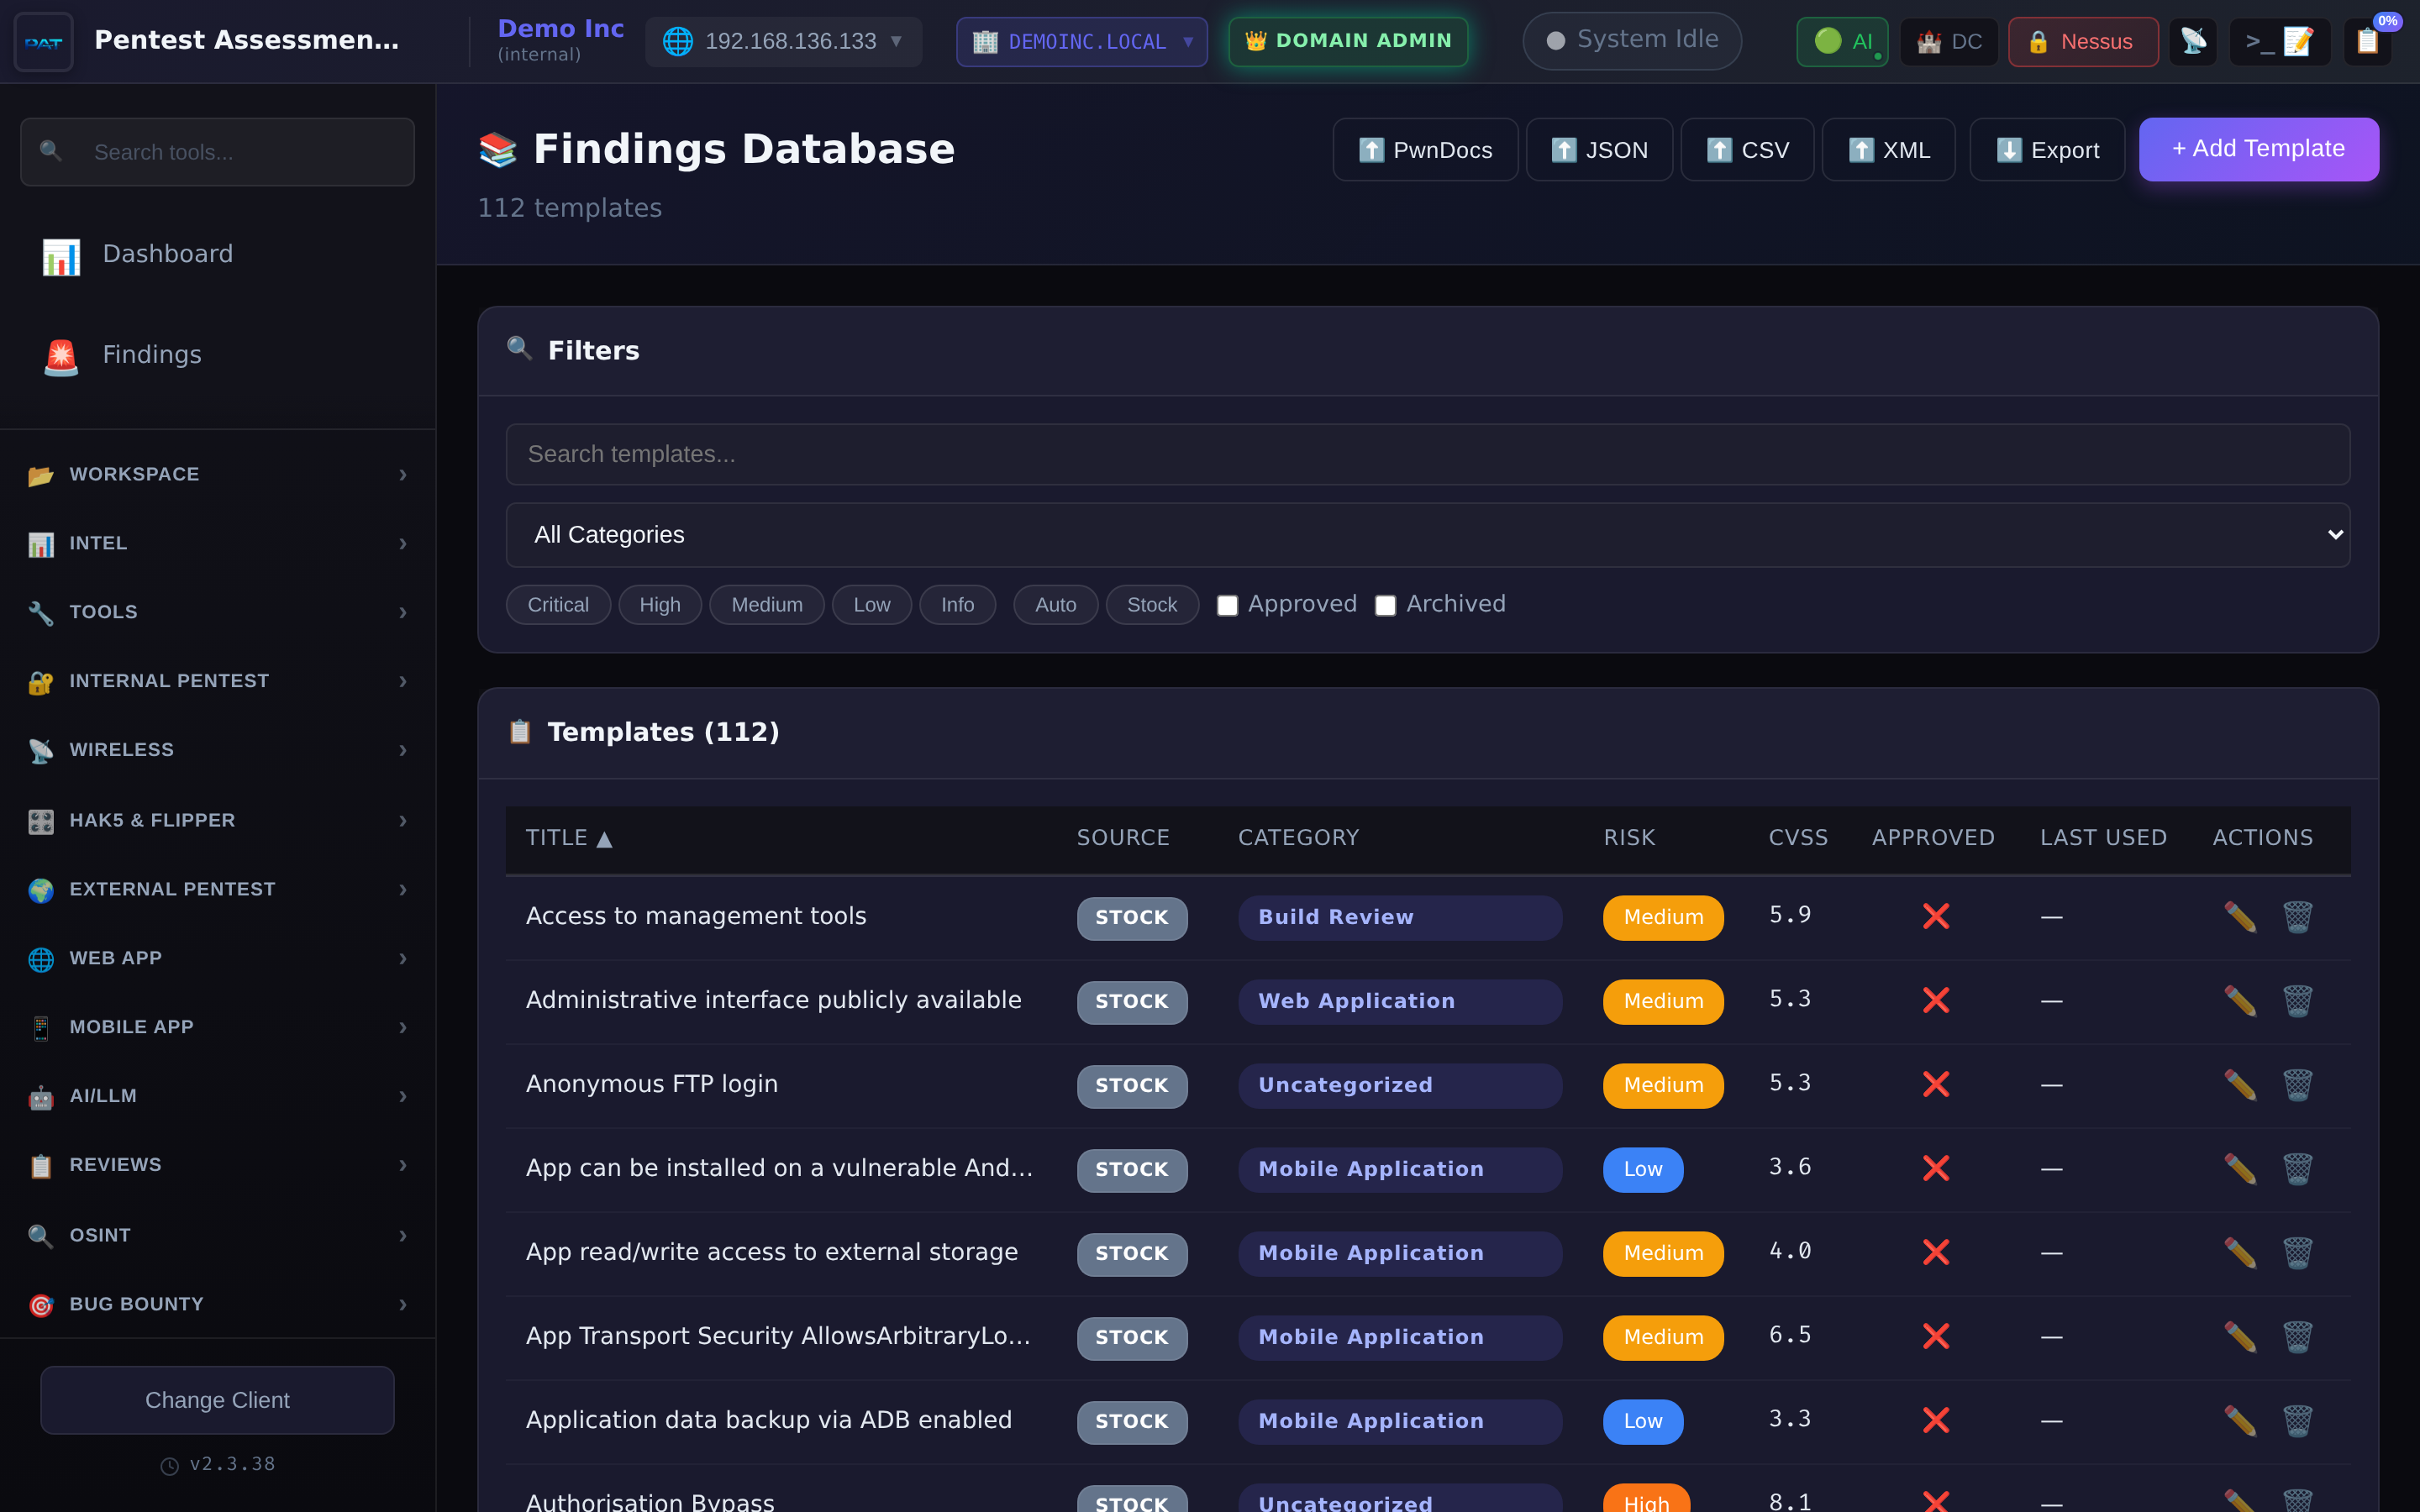Click the satellite dish icon in the header
Screen dimensions: 2420x1512
click(2194, 41)
